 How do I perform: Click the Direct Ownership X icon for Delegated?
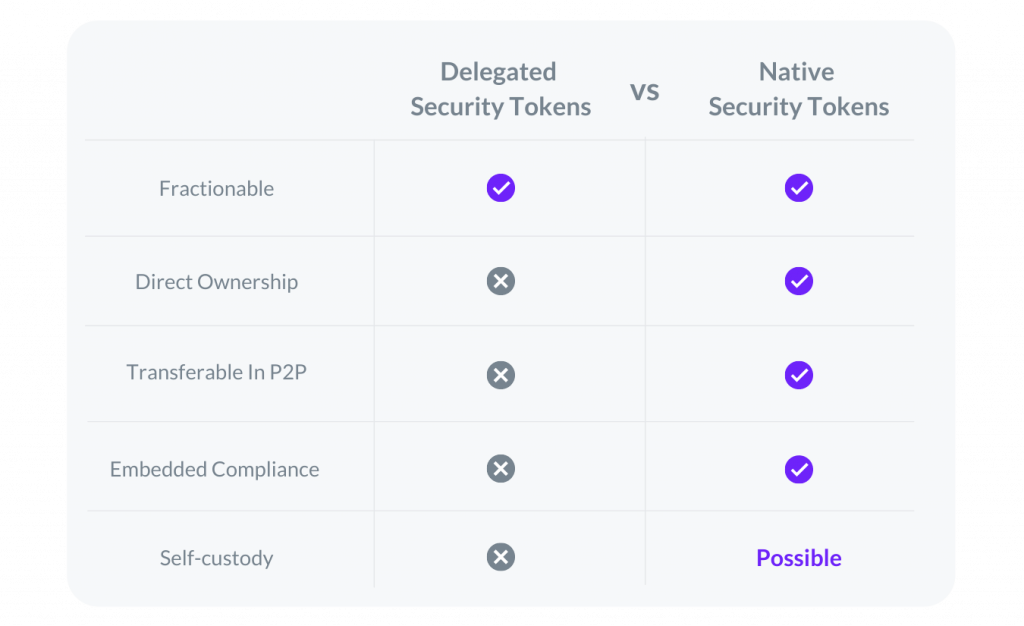point(501,281)
